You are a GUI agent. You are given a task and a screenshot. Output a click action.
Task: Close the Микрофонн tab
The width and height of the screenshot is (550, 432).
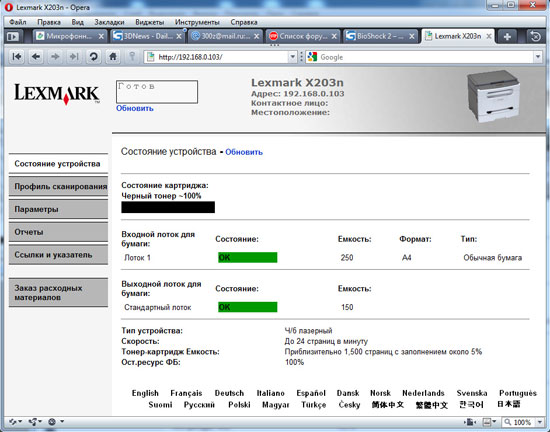pos(101,36)
